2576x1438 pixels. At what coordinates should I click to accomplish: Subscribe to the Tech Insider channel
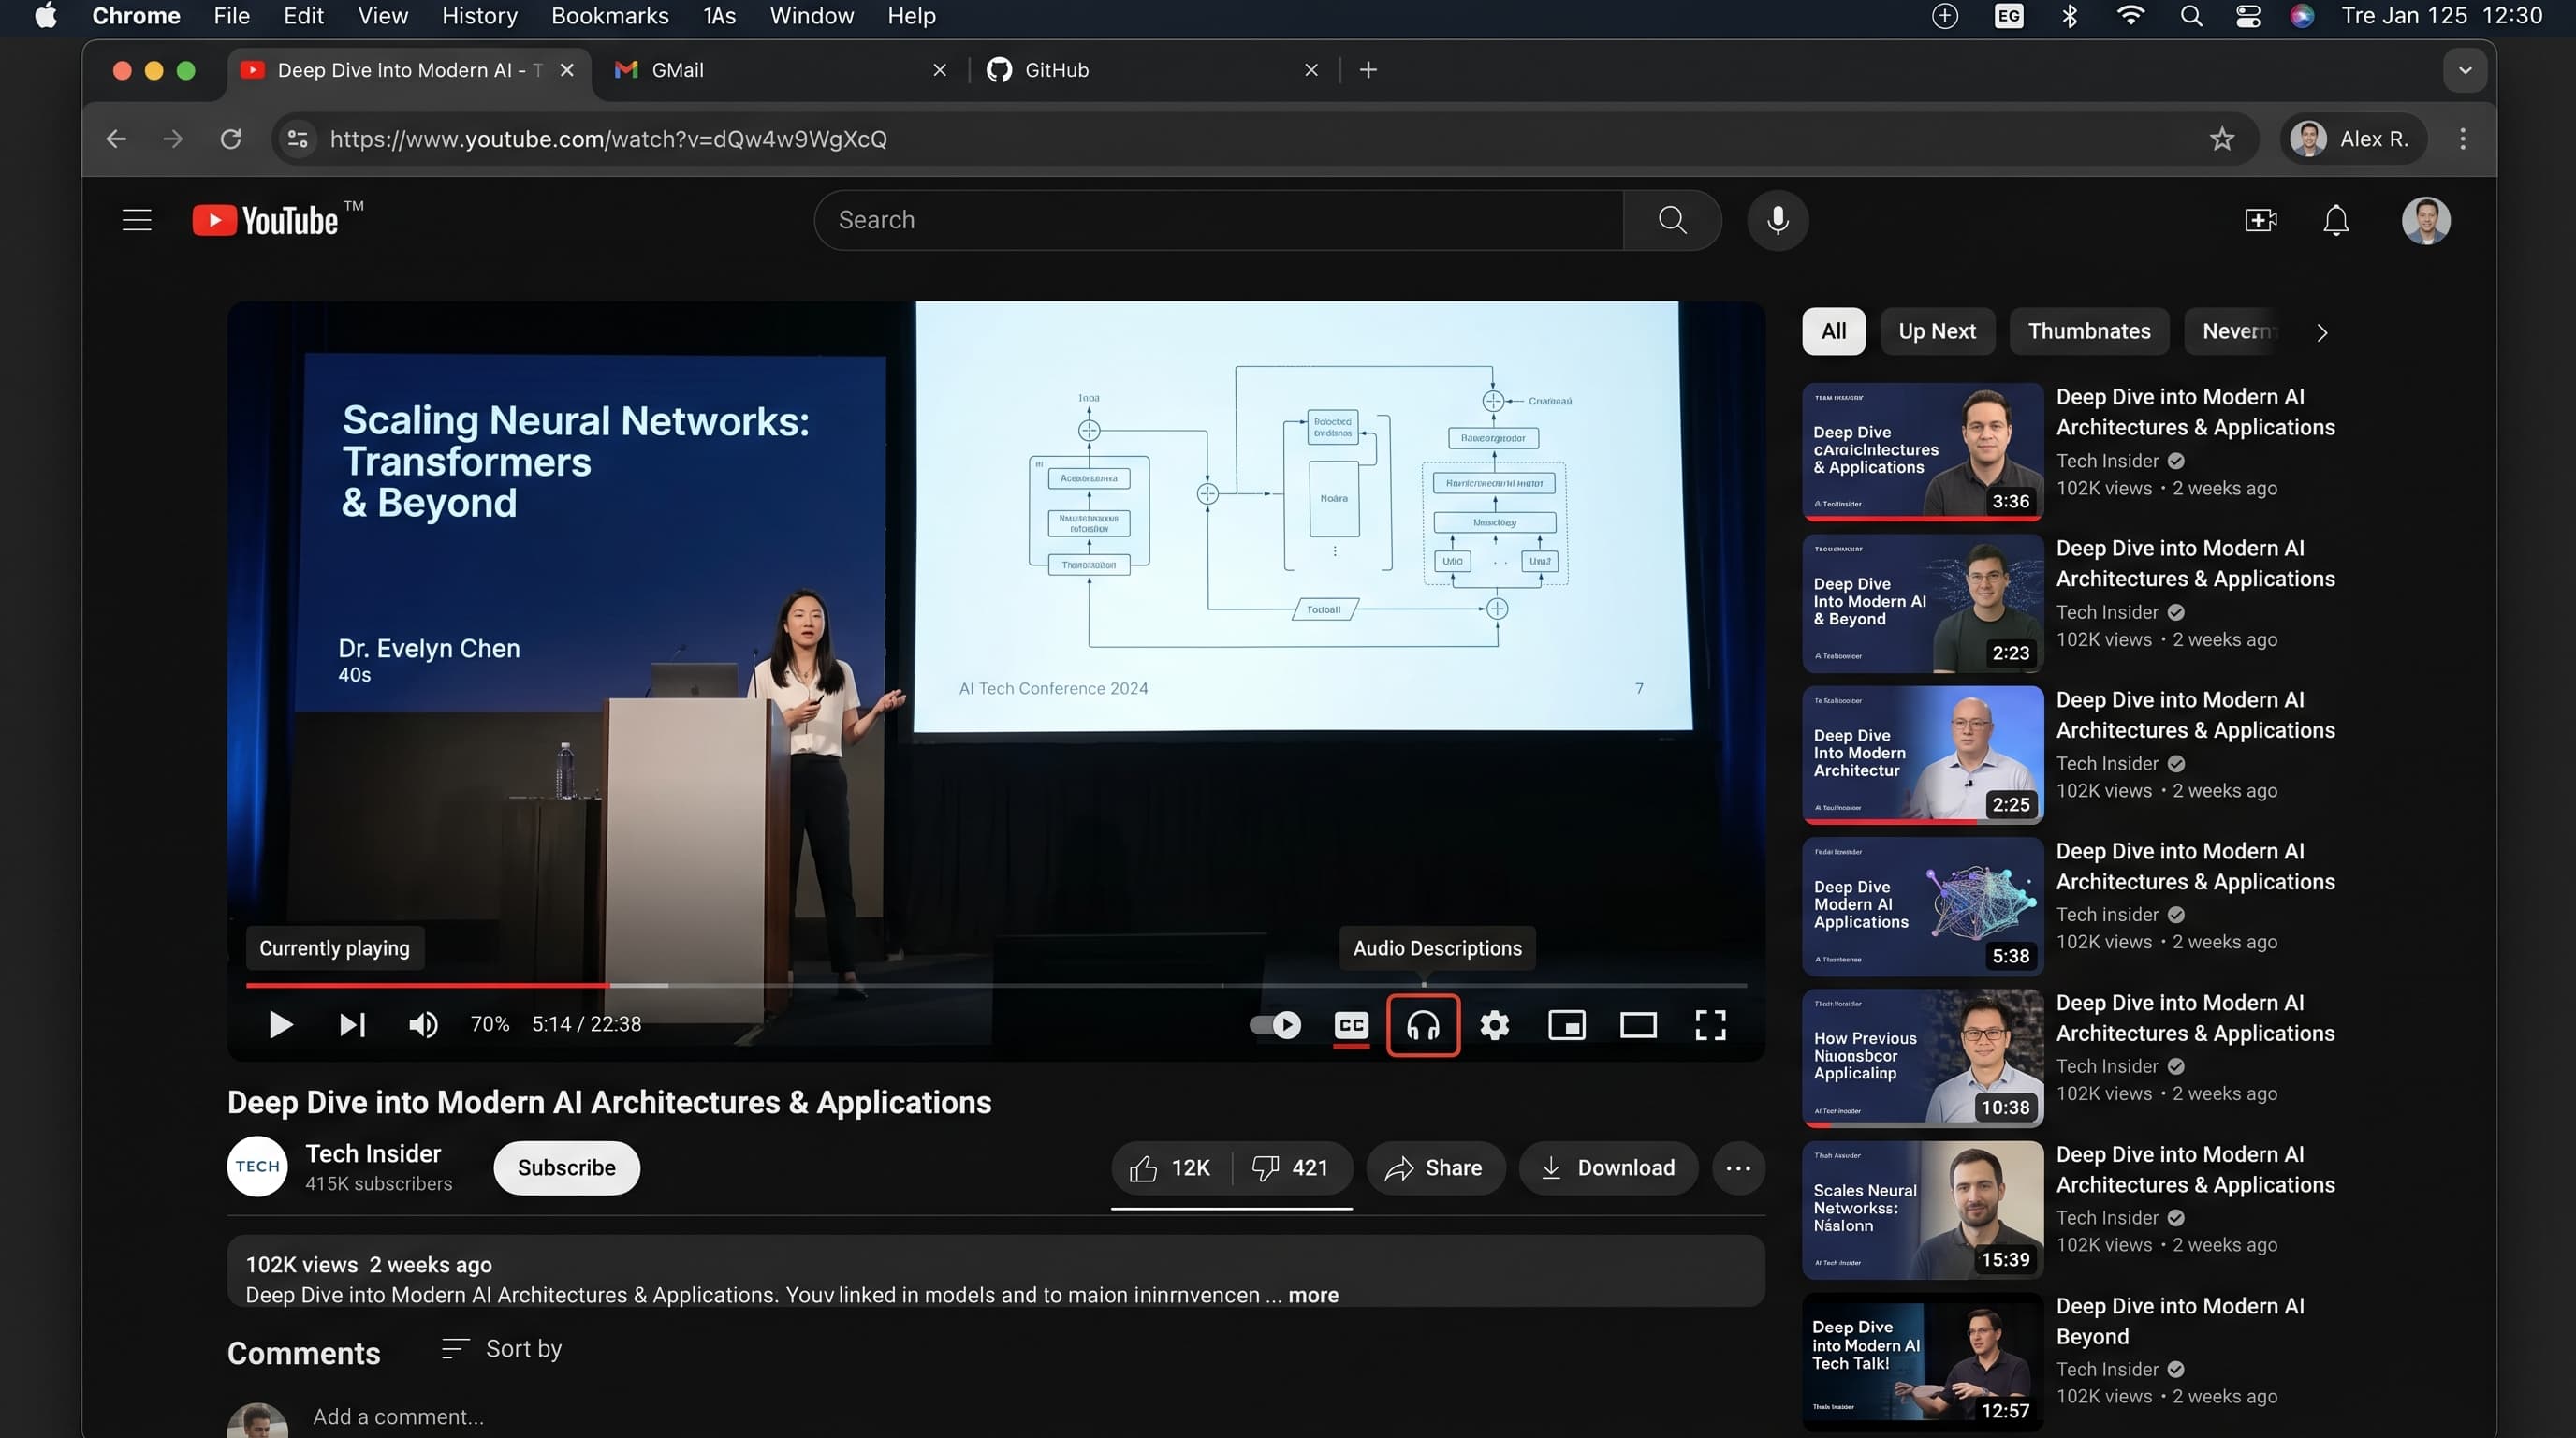pos(566,1168)
